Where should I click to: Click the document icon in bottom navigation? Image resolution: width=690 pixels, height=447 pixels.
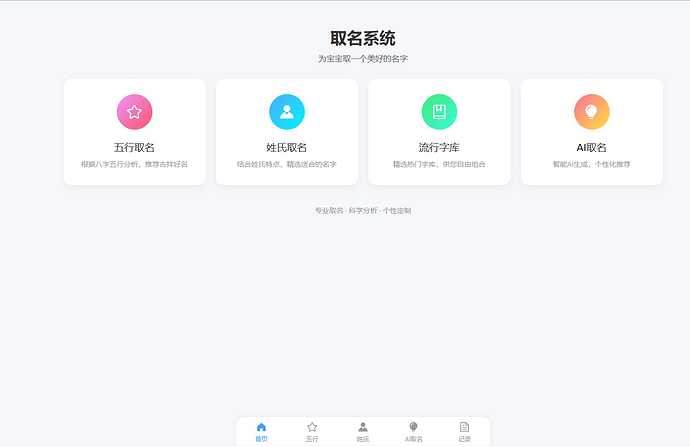pyautogui.click(x=465, y=427)
